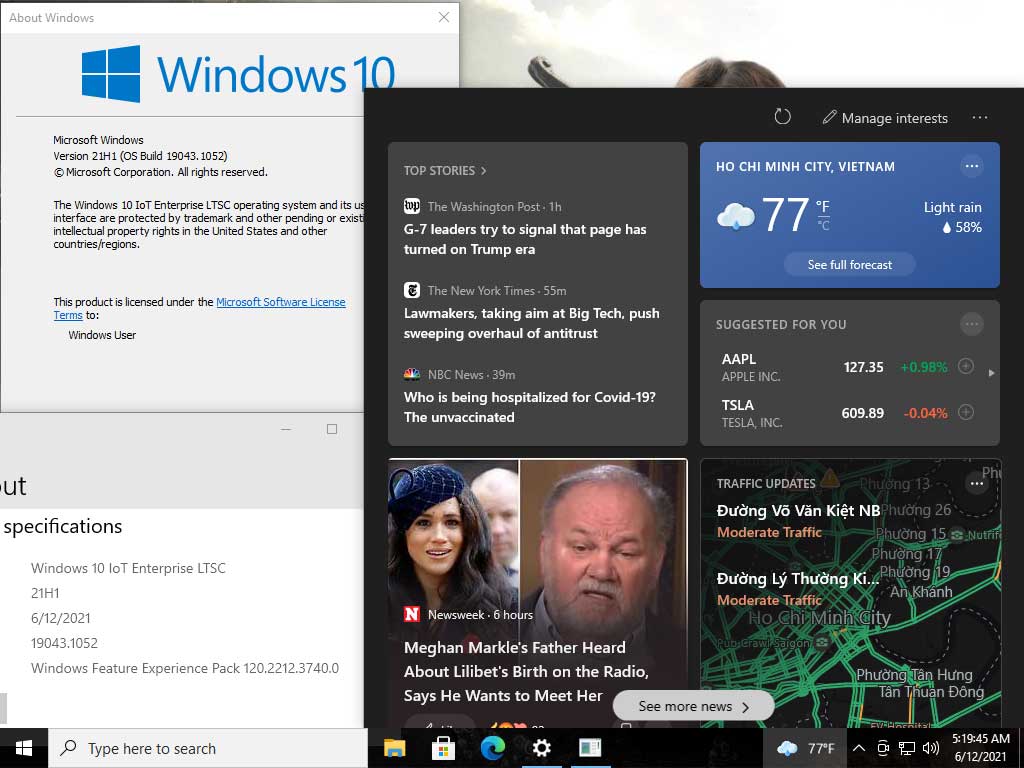The width and height of the screenshot is (1024, 768).
Task: Open Meghan Markle's Father Newsweek story
Action: (x=526, y=671)
